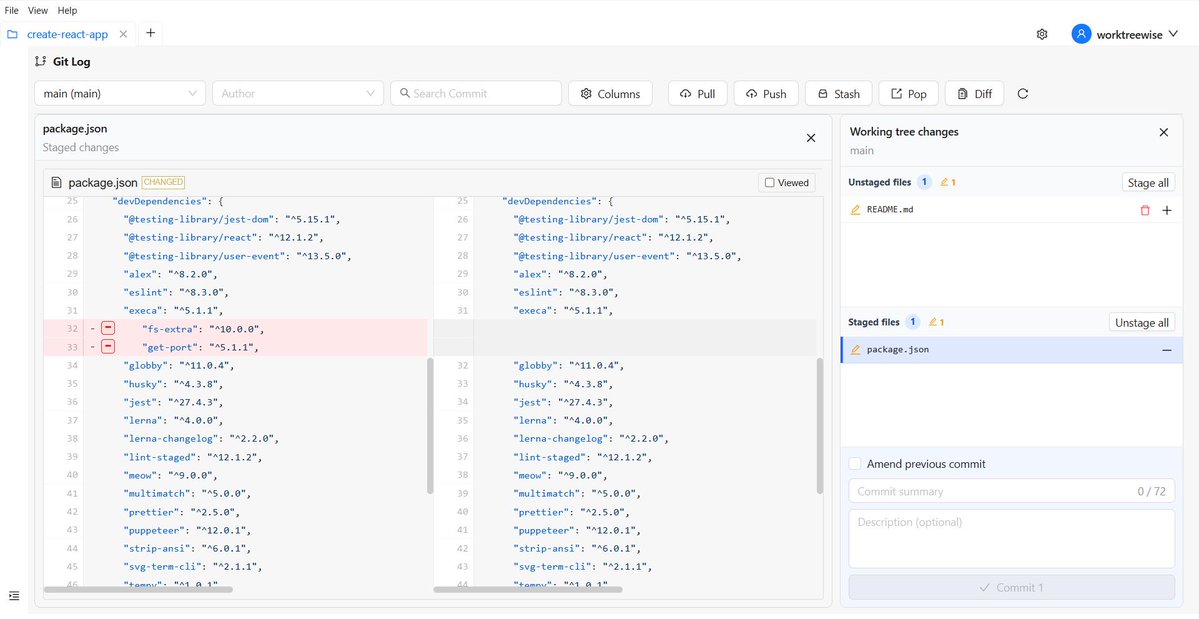1199x619 pixels.
Task: Open the Author filter dropdown
Action: pos(298,93)
